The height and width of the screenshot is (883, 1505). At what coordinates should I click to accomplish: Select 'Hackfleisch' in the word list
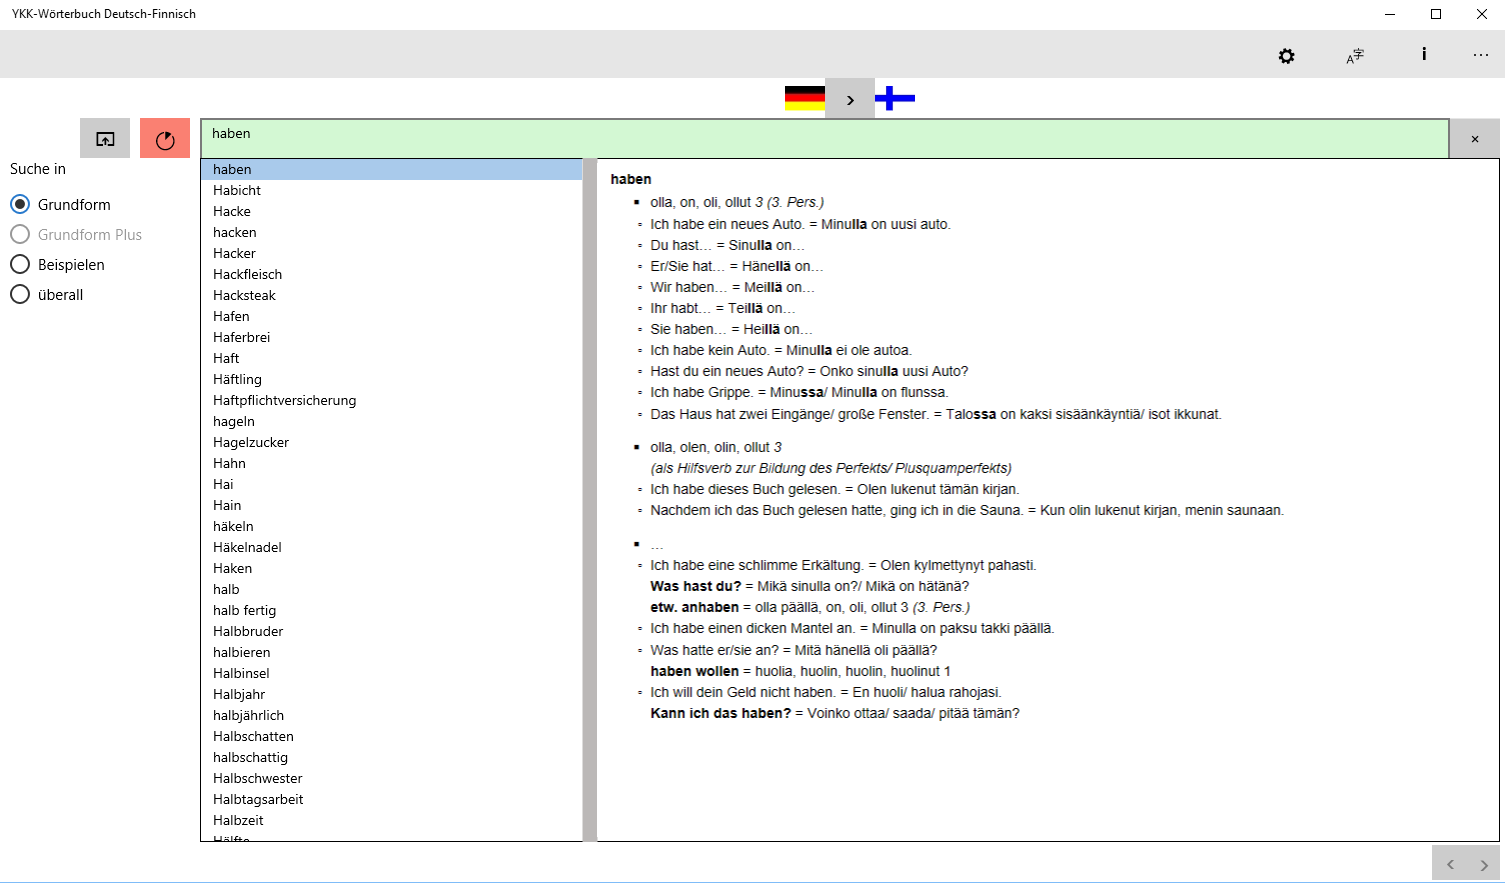(x=391, y=274)
